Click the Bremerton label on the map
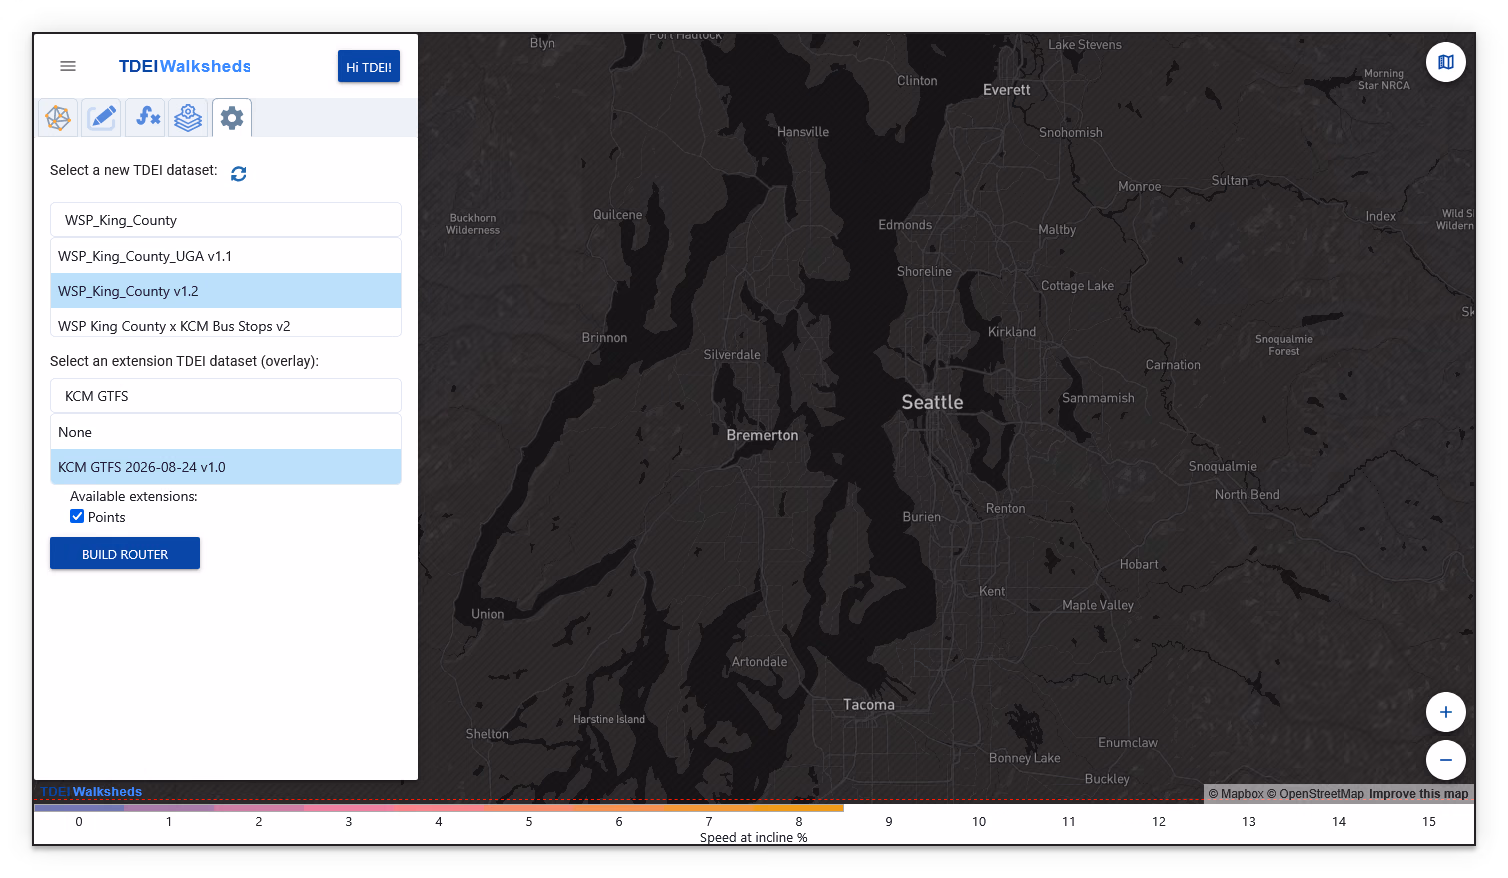The height and width of the screenshot is (878, 1508). 762,435
